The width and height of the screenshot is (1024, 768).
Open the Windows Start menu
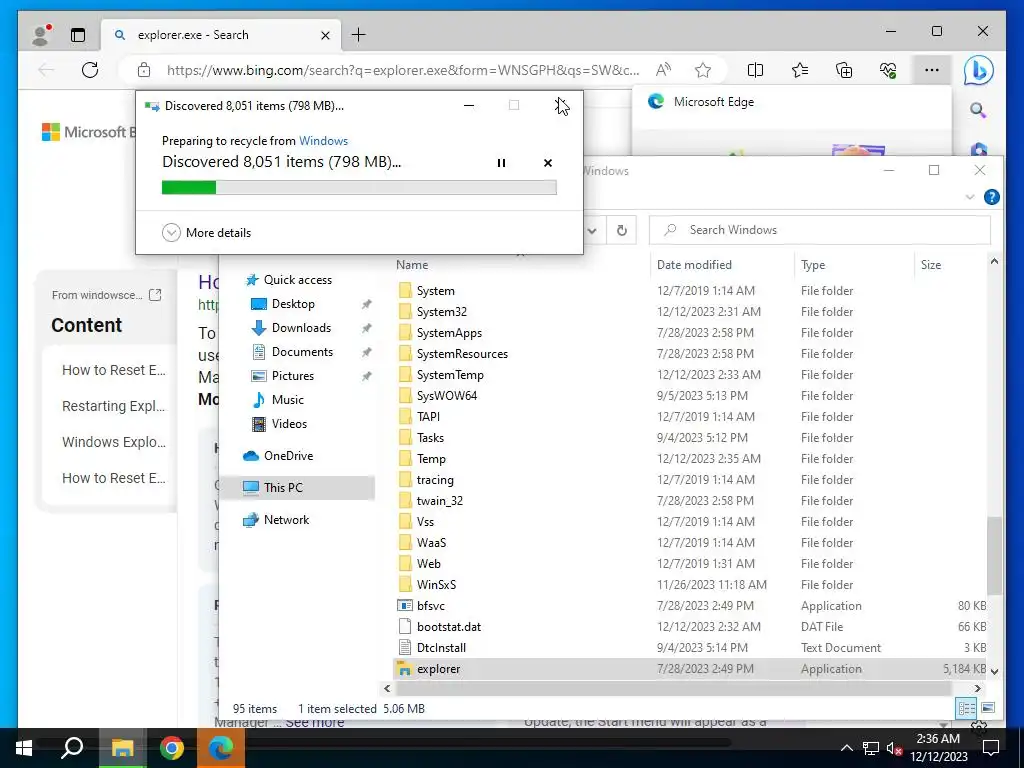click(x=24, y=748)
